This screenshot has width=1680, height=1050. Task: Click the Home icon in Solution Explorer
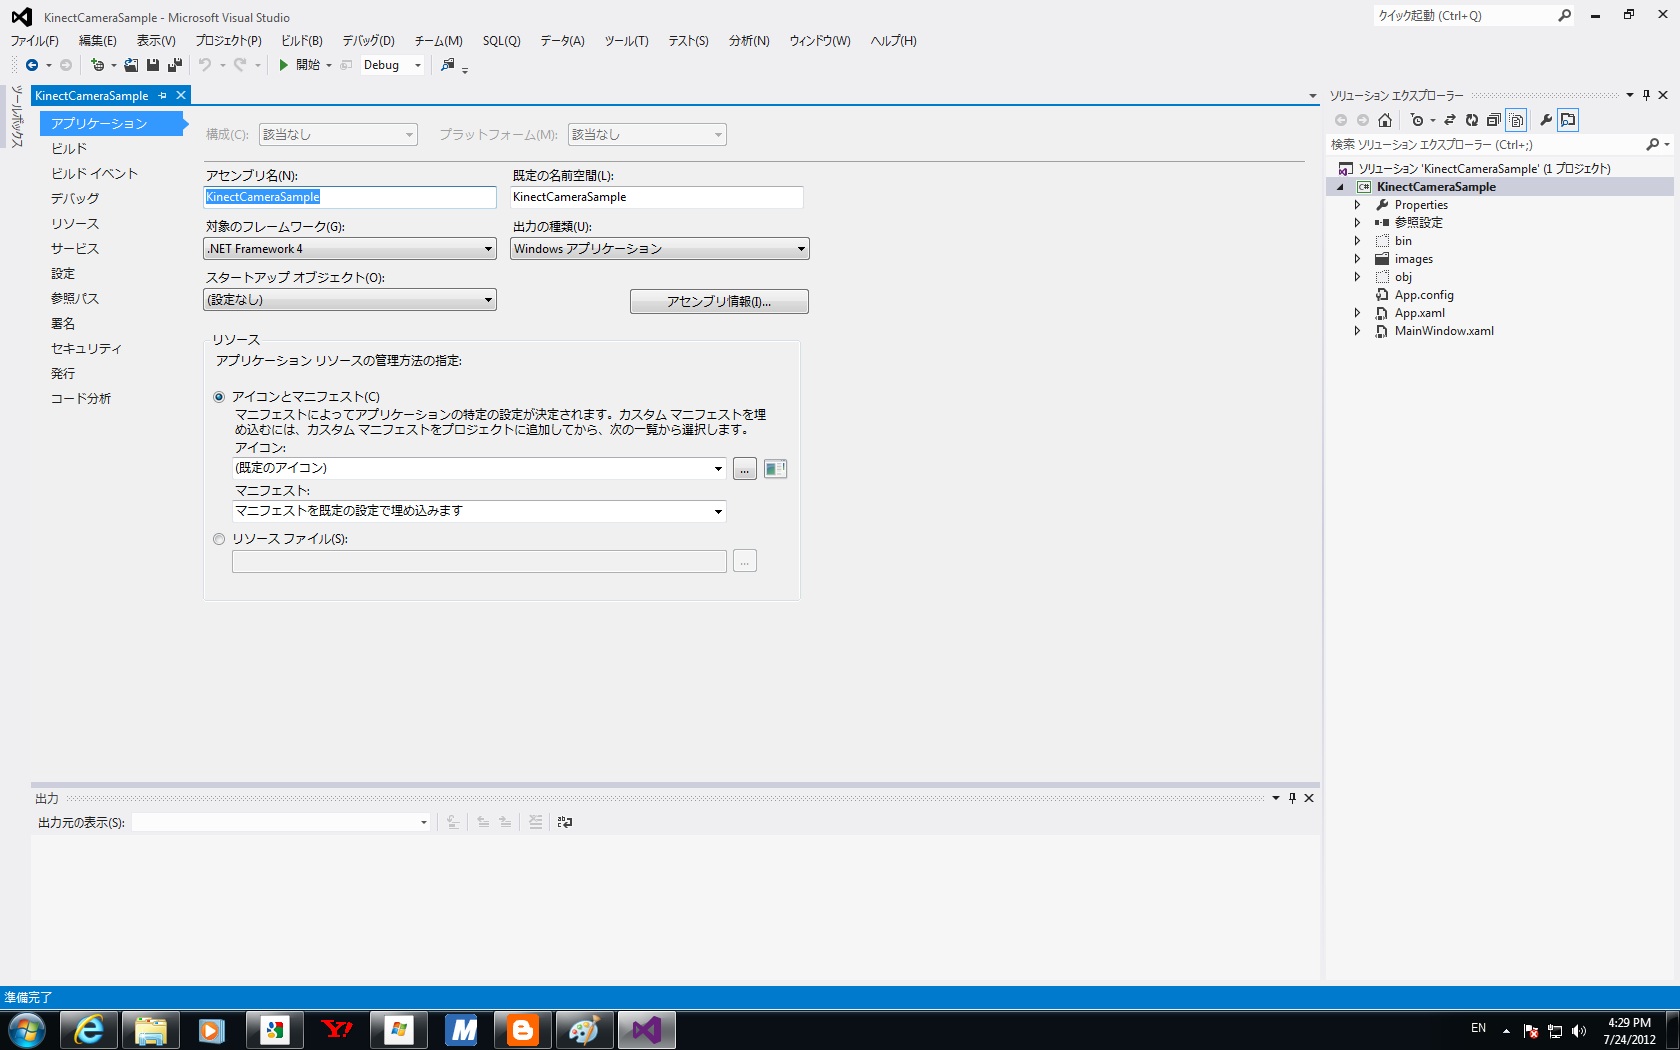tap(1385, 120)
